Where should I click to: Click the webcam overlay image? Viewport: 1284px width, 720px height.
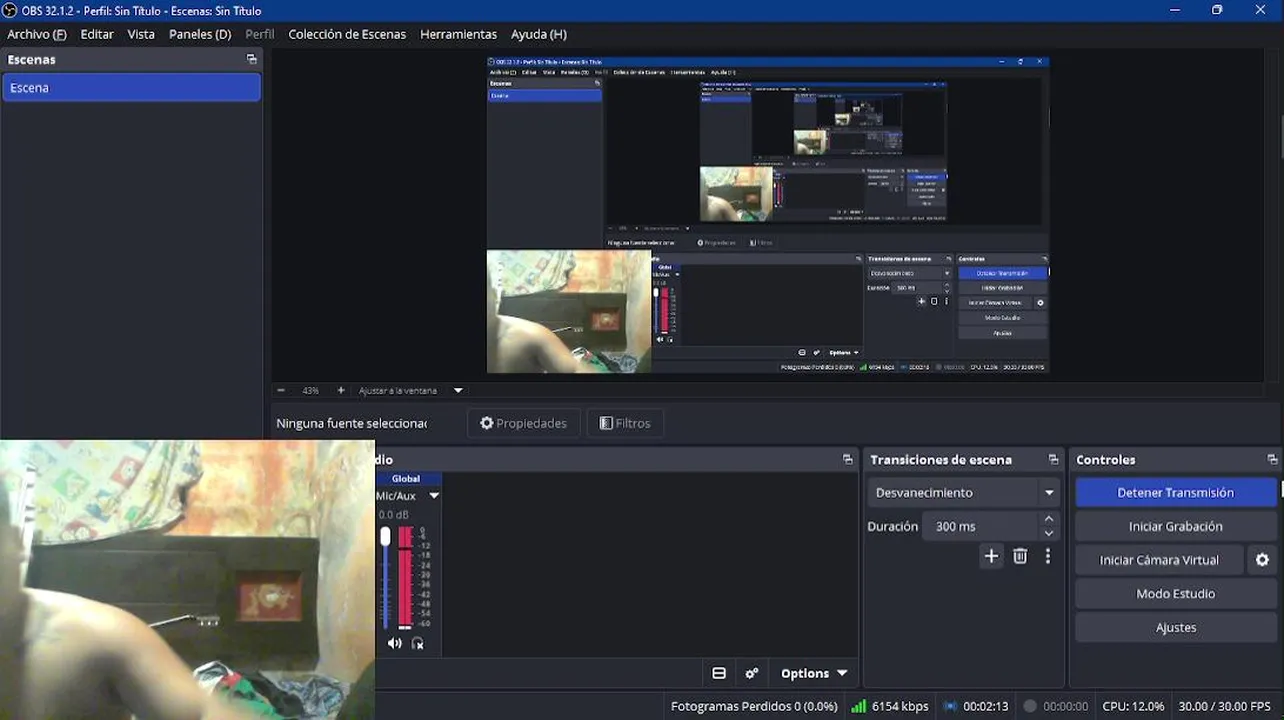tap(187, 580)
